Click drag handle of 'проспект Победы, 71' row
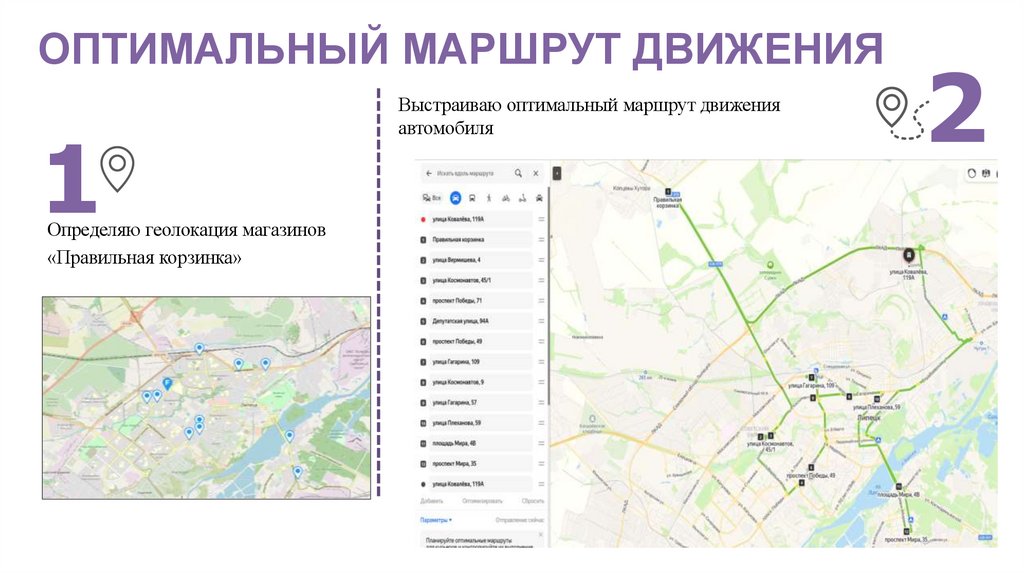The width and height of the screenshot is (1024, 574). coord(541,301)
